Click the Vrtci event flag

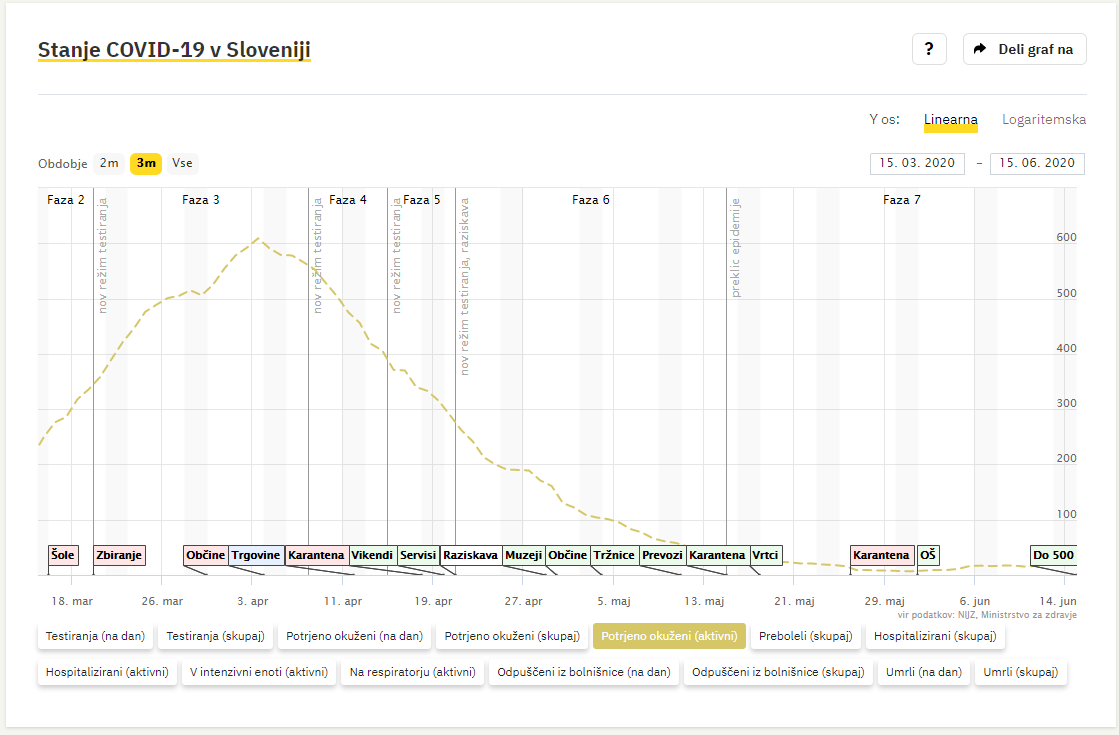766,555
